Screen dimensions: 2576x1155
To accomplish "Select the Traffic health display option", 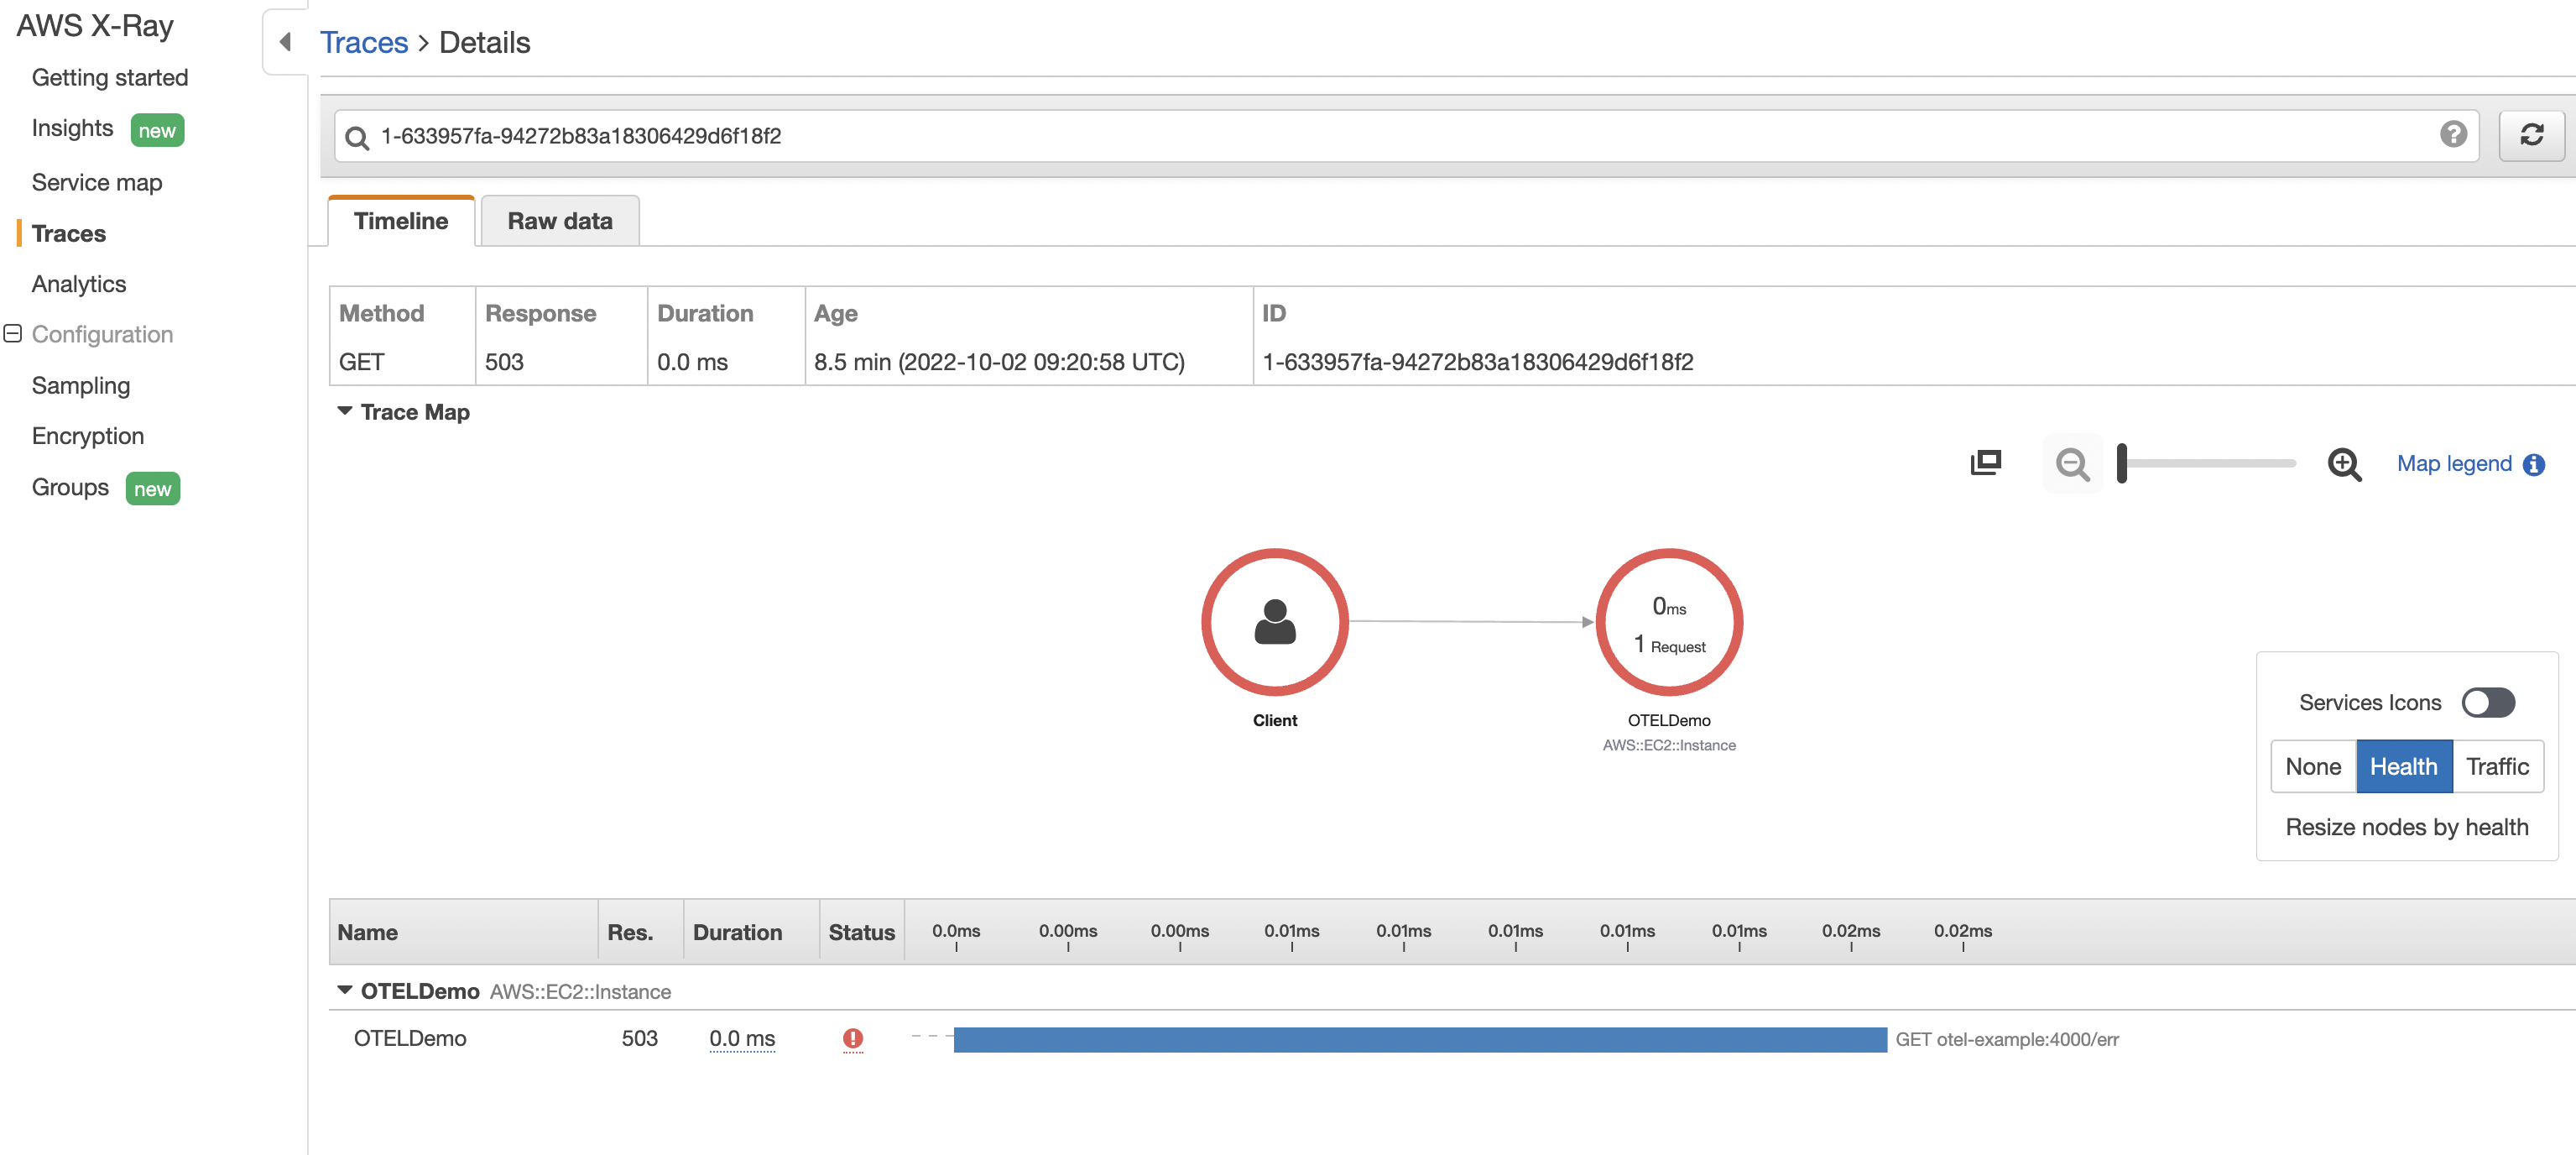I will pyautogui.click(x=2497, y=766).
